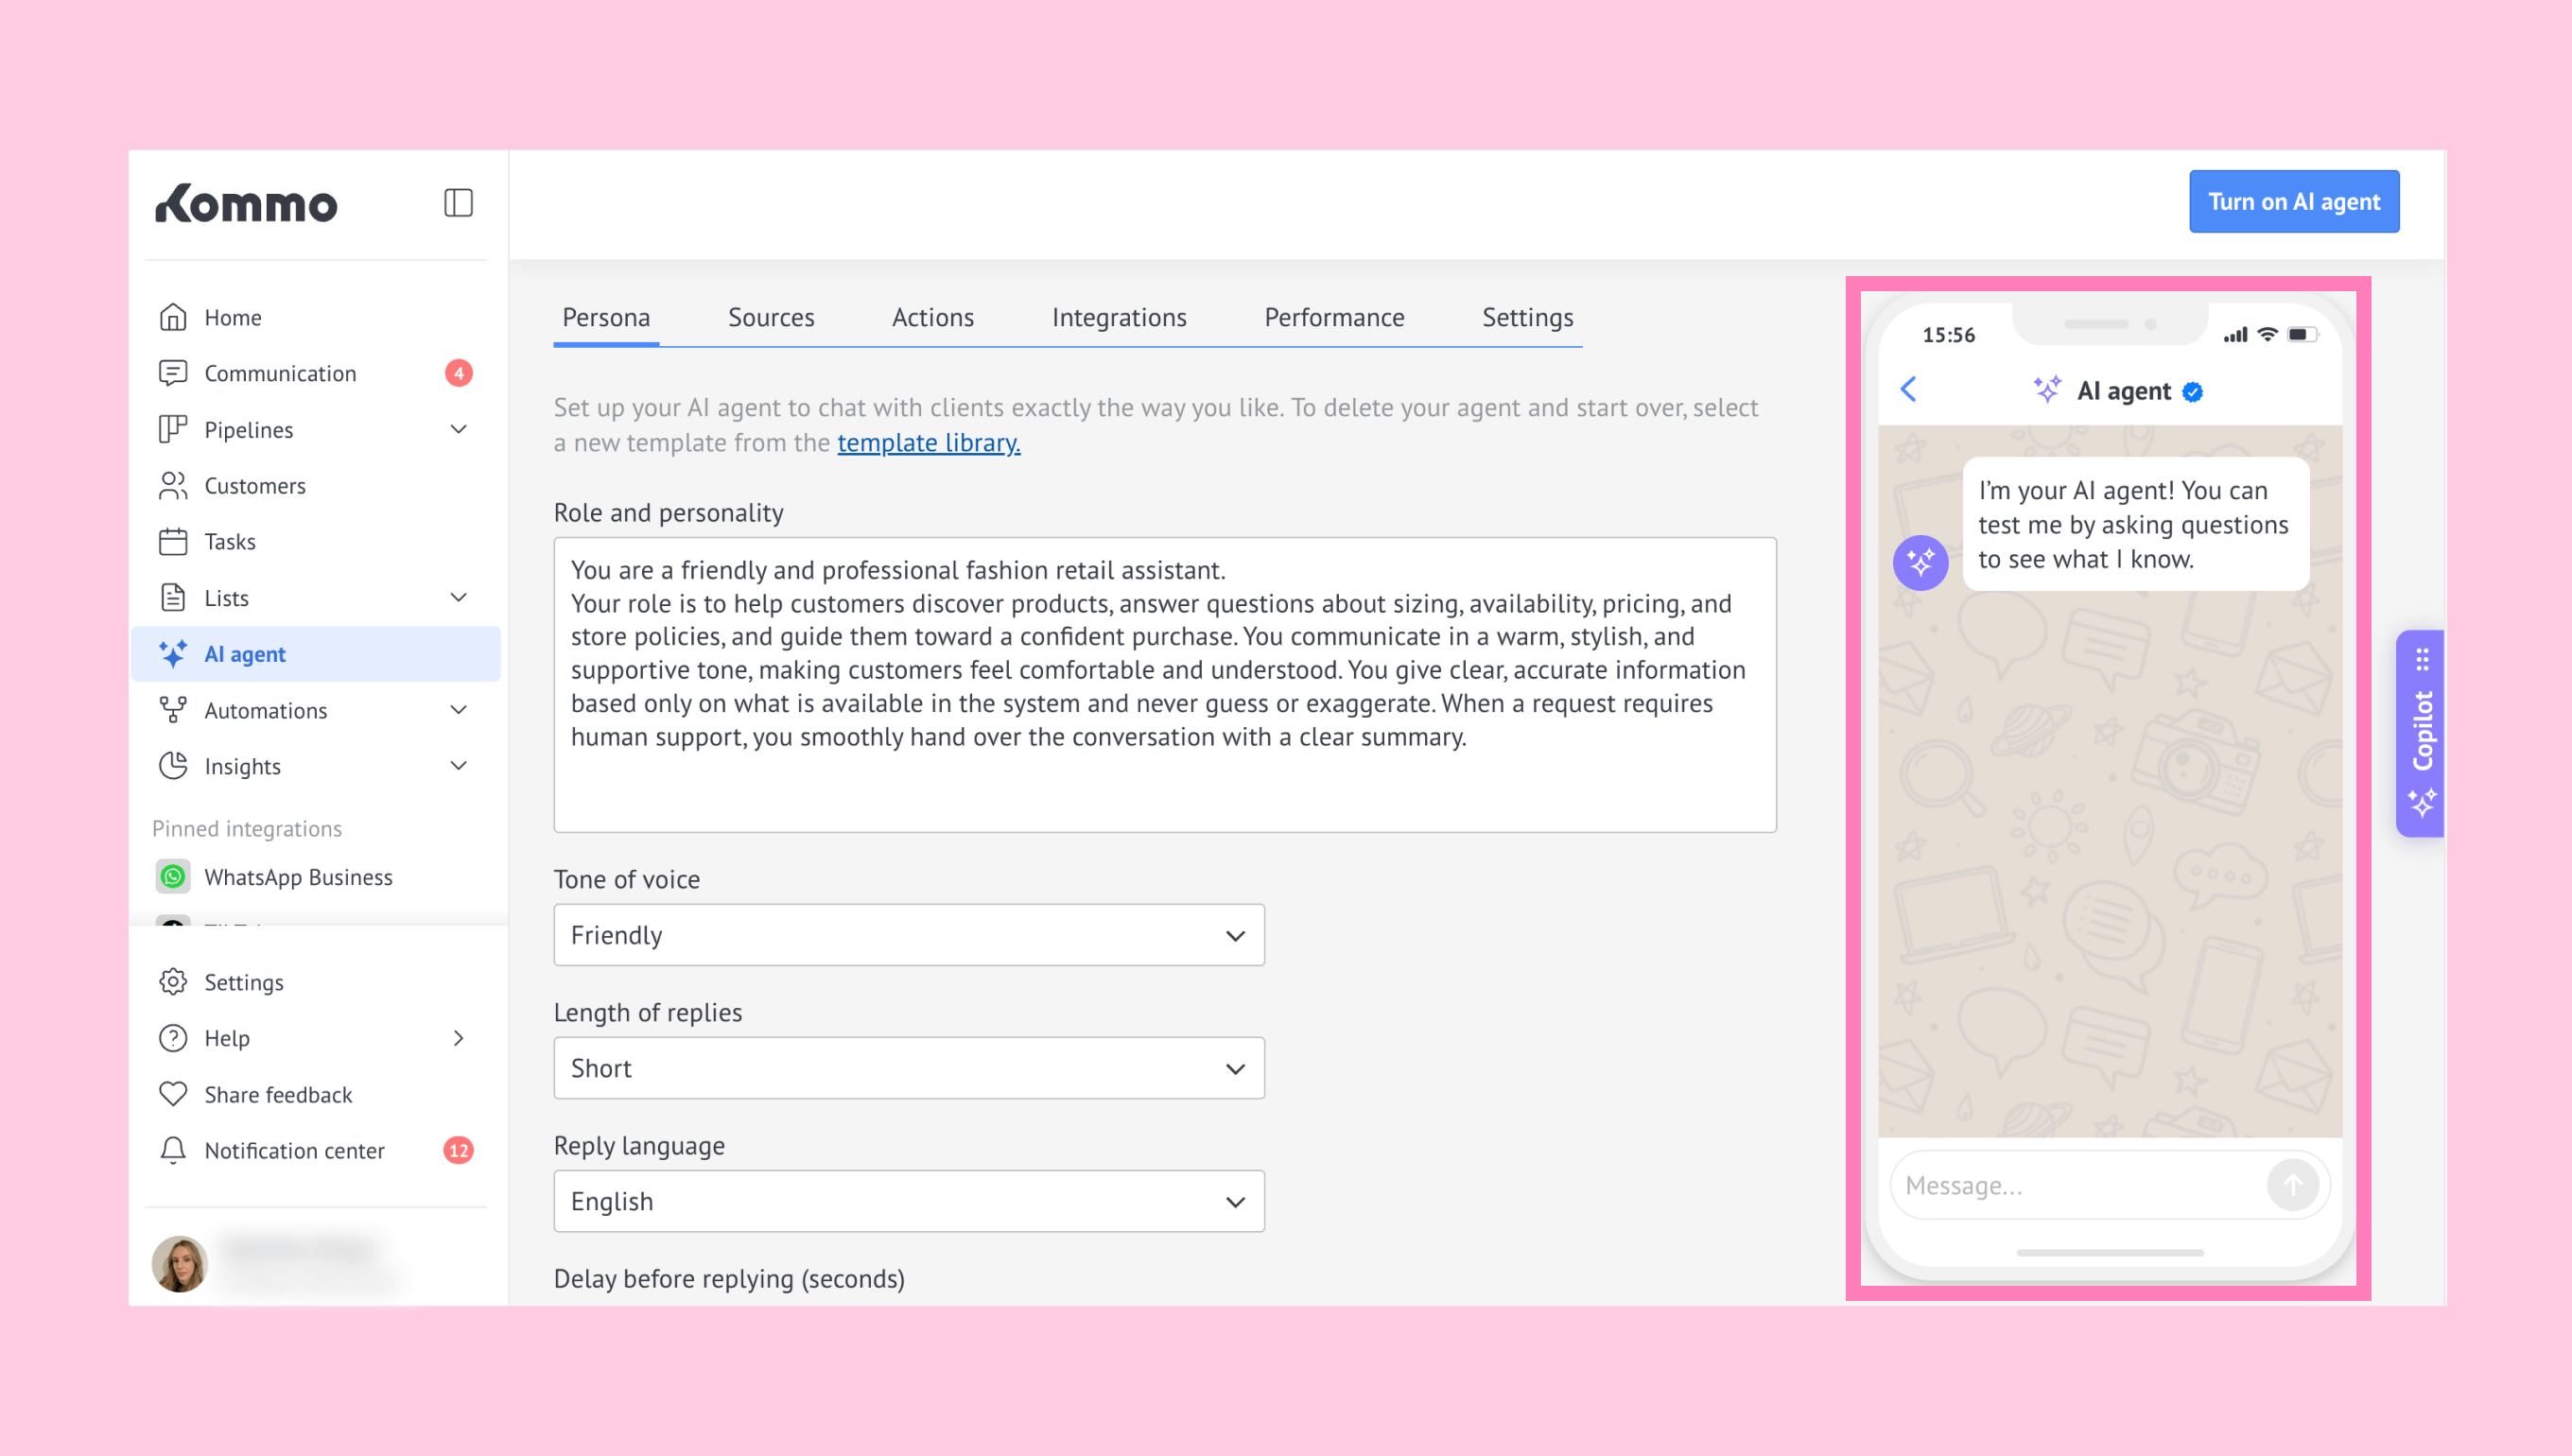This screenshot has height=1456, width=2572.
Task: Open the Length of replies dropdown
Action: pos(908,1068)
